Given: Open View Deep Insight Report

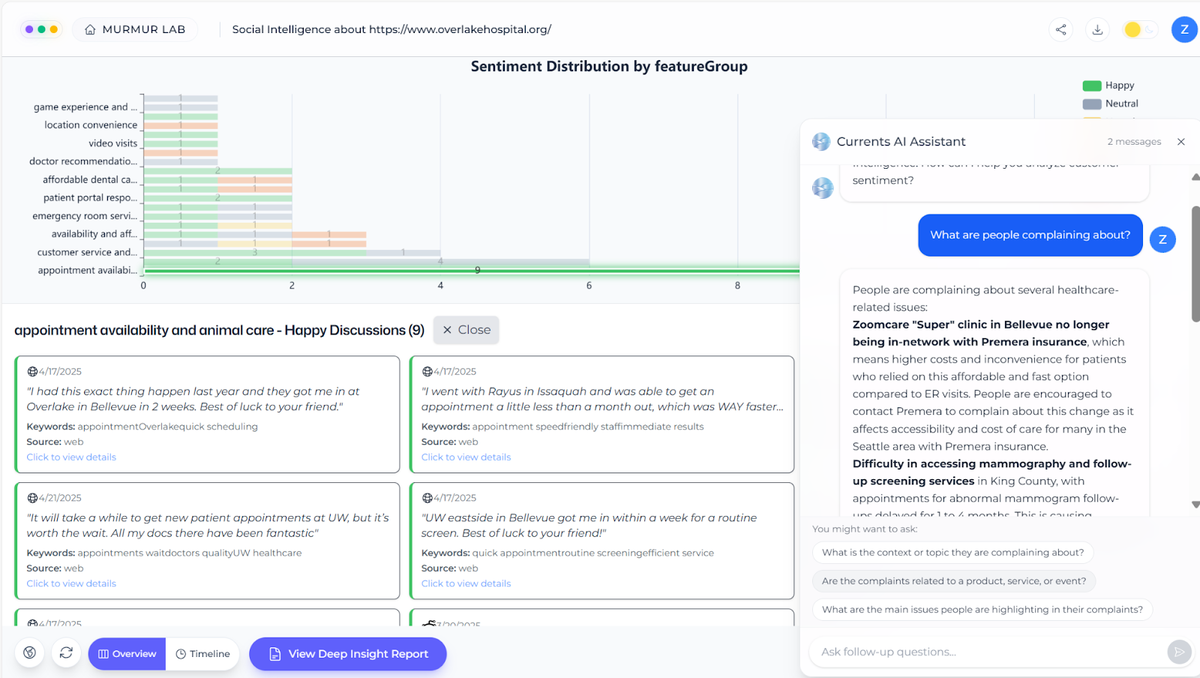Looking at the screenshot, I should click(x=348, y=654).
